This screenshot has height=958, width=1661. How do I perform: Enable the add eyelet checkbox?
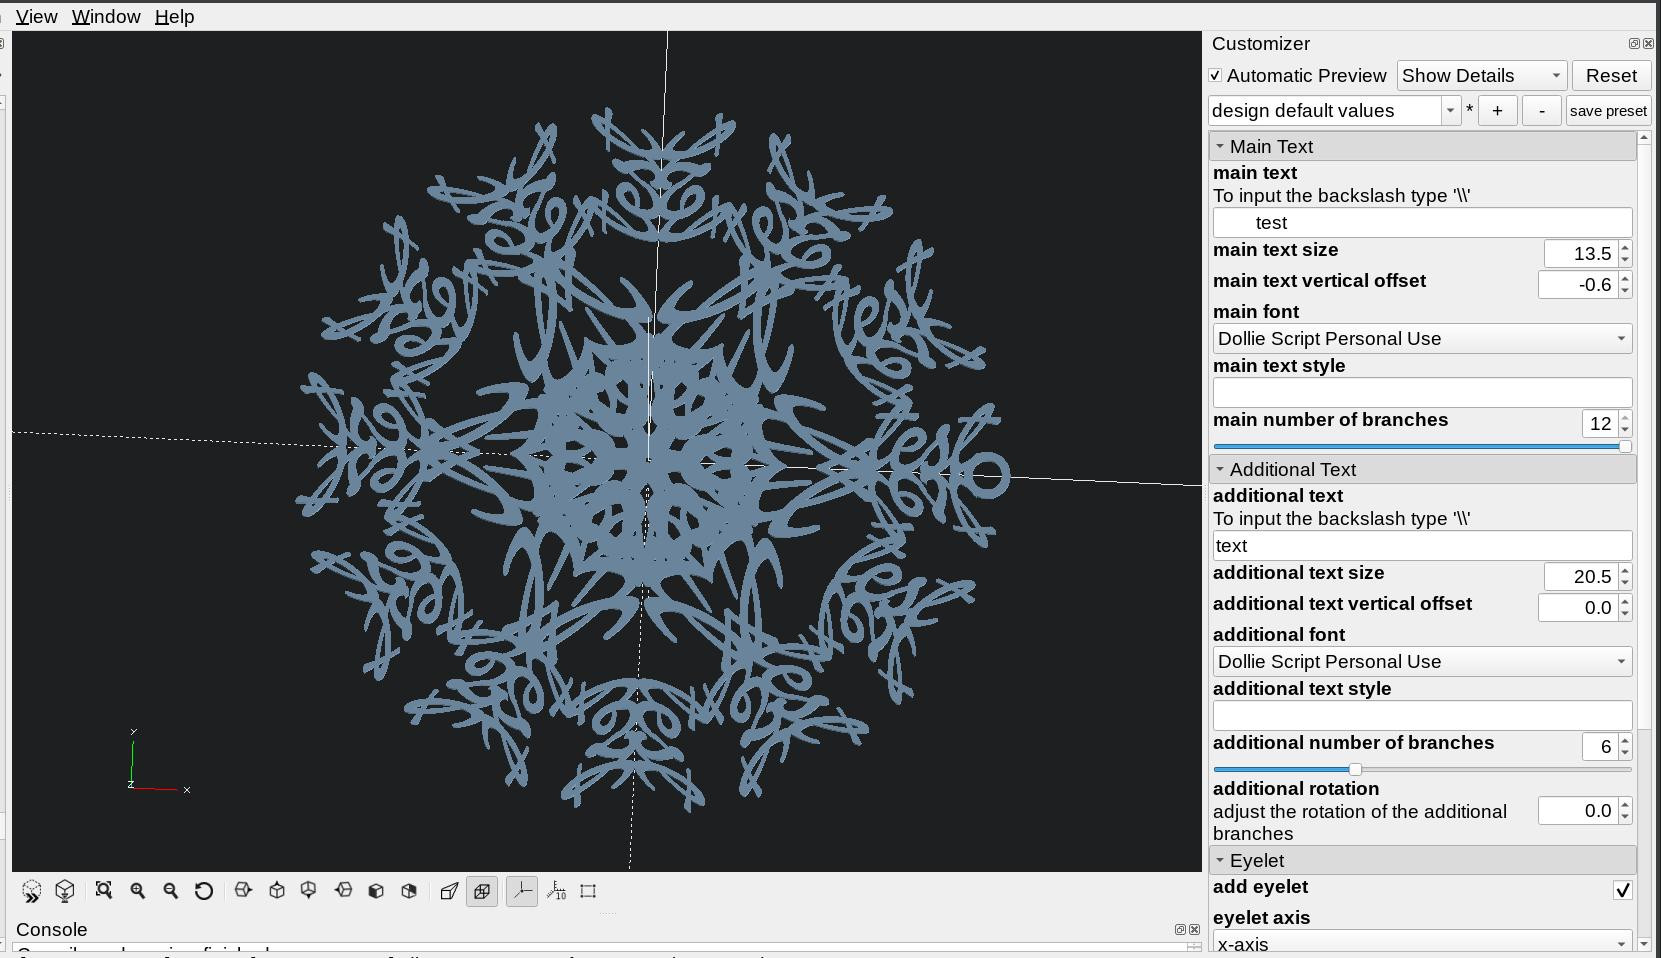tap(1623, 891)
